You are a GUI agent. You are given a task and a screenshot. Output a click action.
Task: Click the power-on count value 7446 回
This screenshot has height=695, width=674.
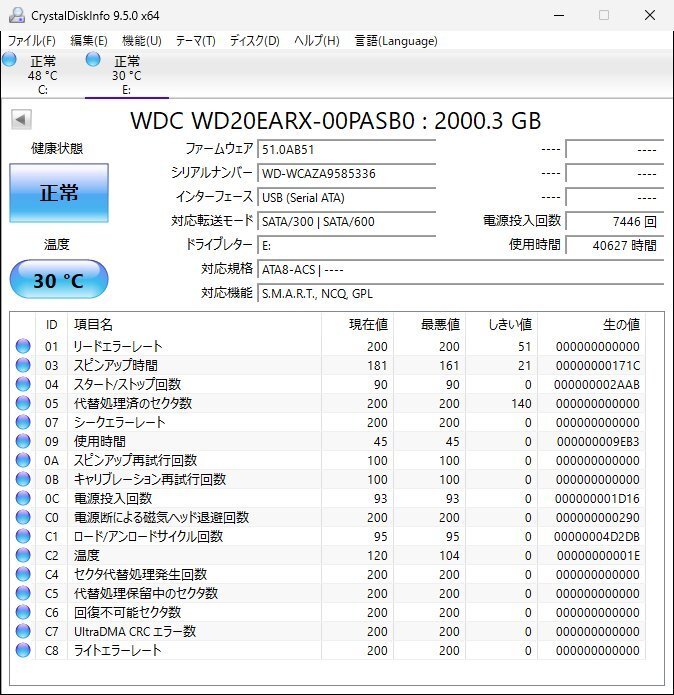pos(615,221)
